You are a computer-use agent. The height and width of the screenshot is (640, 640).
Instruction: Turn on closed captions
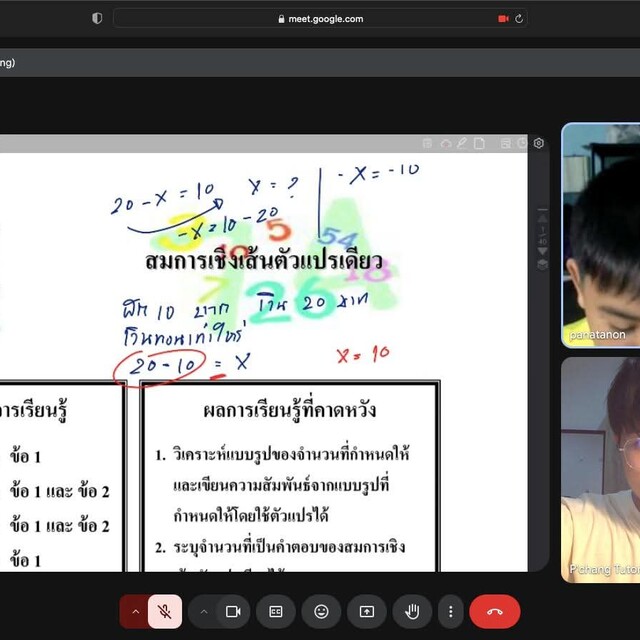(x=276, y=611)
